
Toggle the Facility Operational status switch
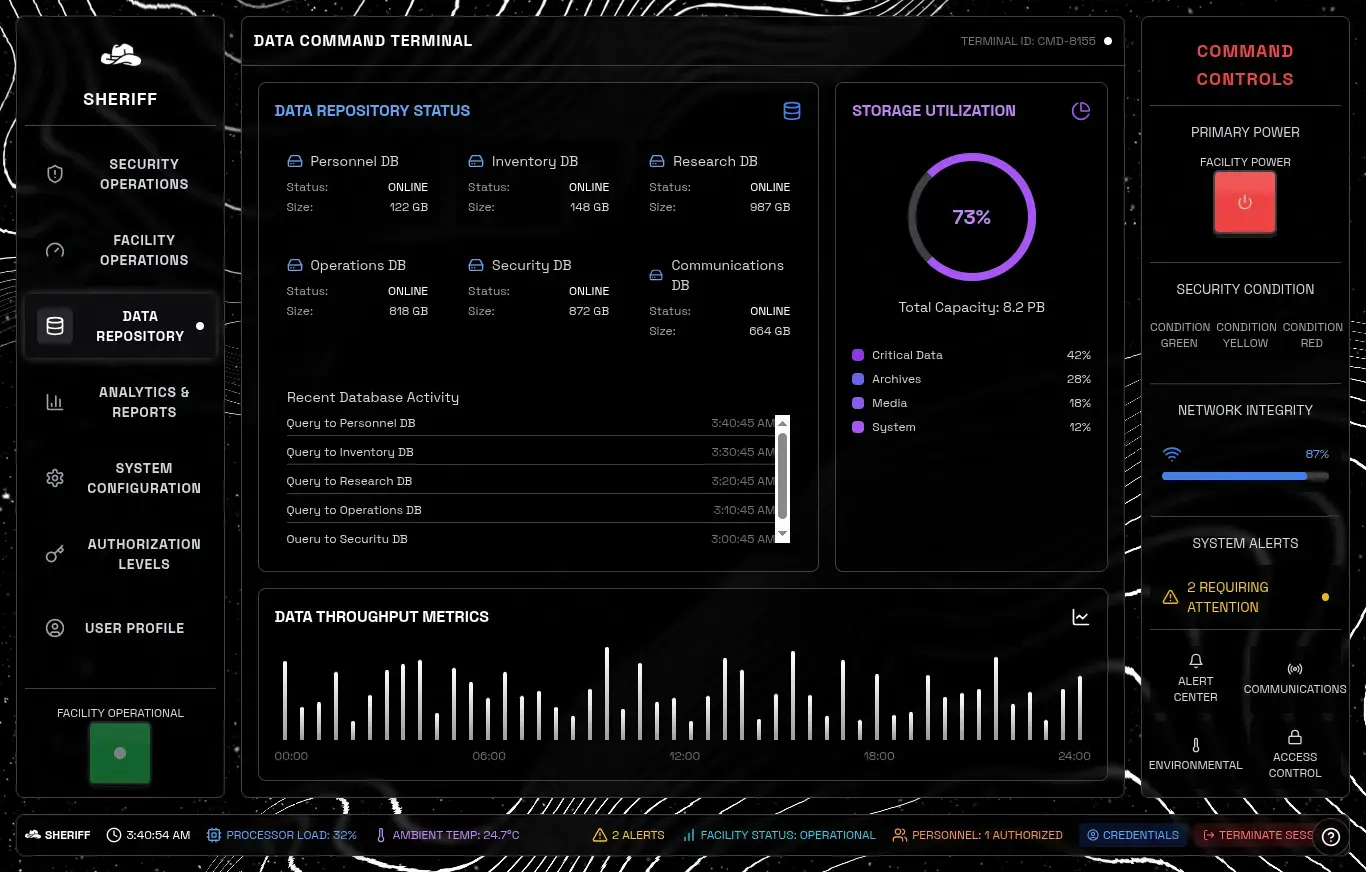point(120,752)
